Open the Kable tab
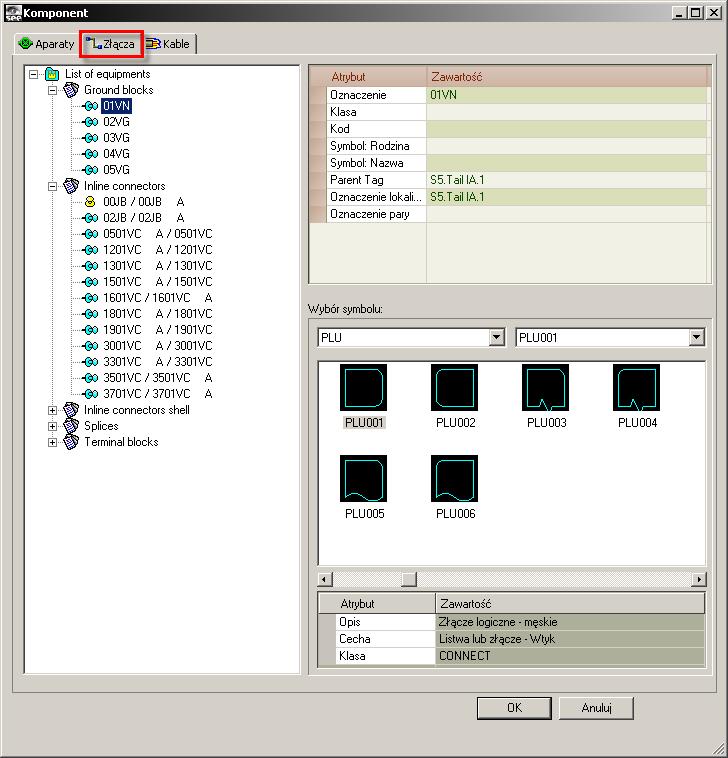728x758 pixels. pos(168,44)
